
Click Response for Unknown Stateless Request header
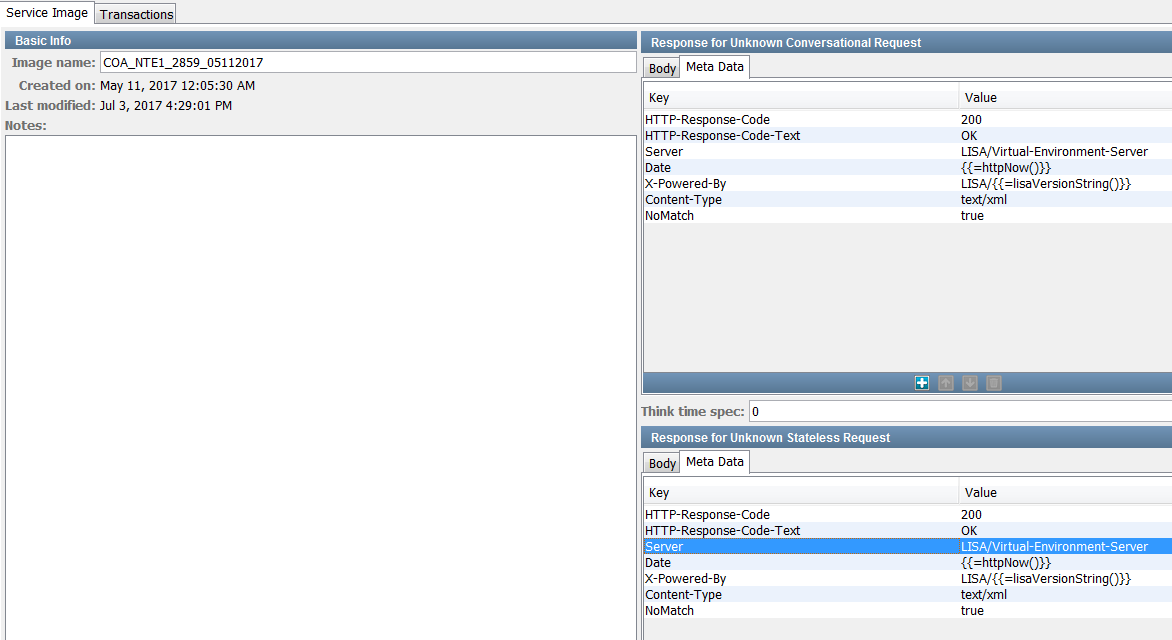(907, 437)
